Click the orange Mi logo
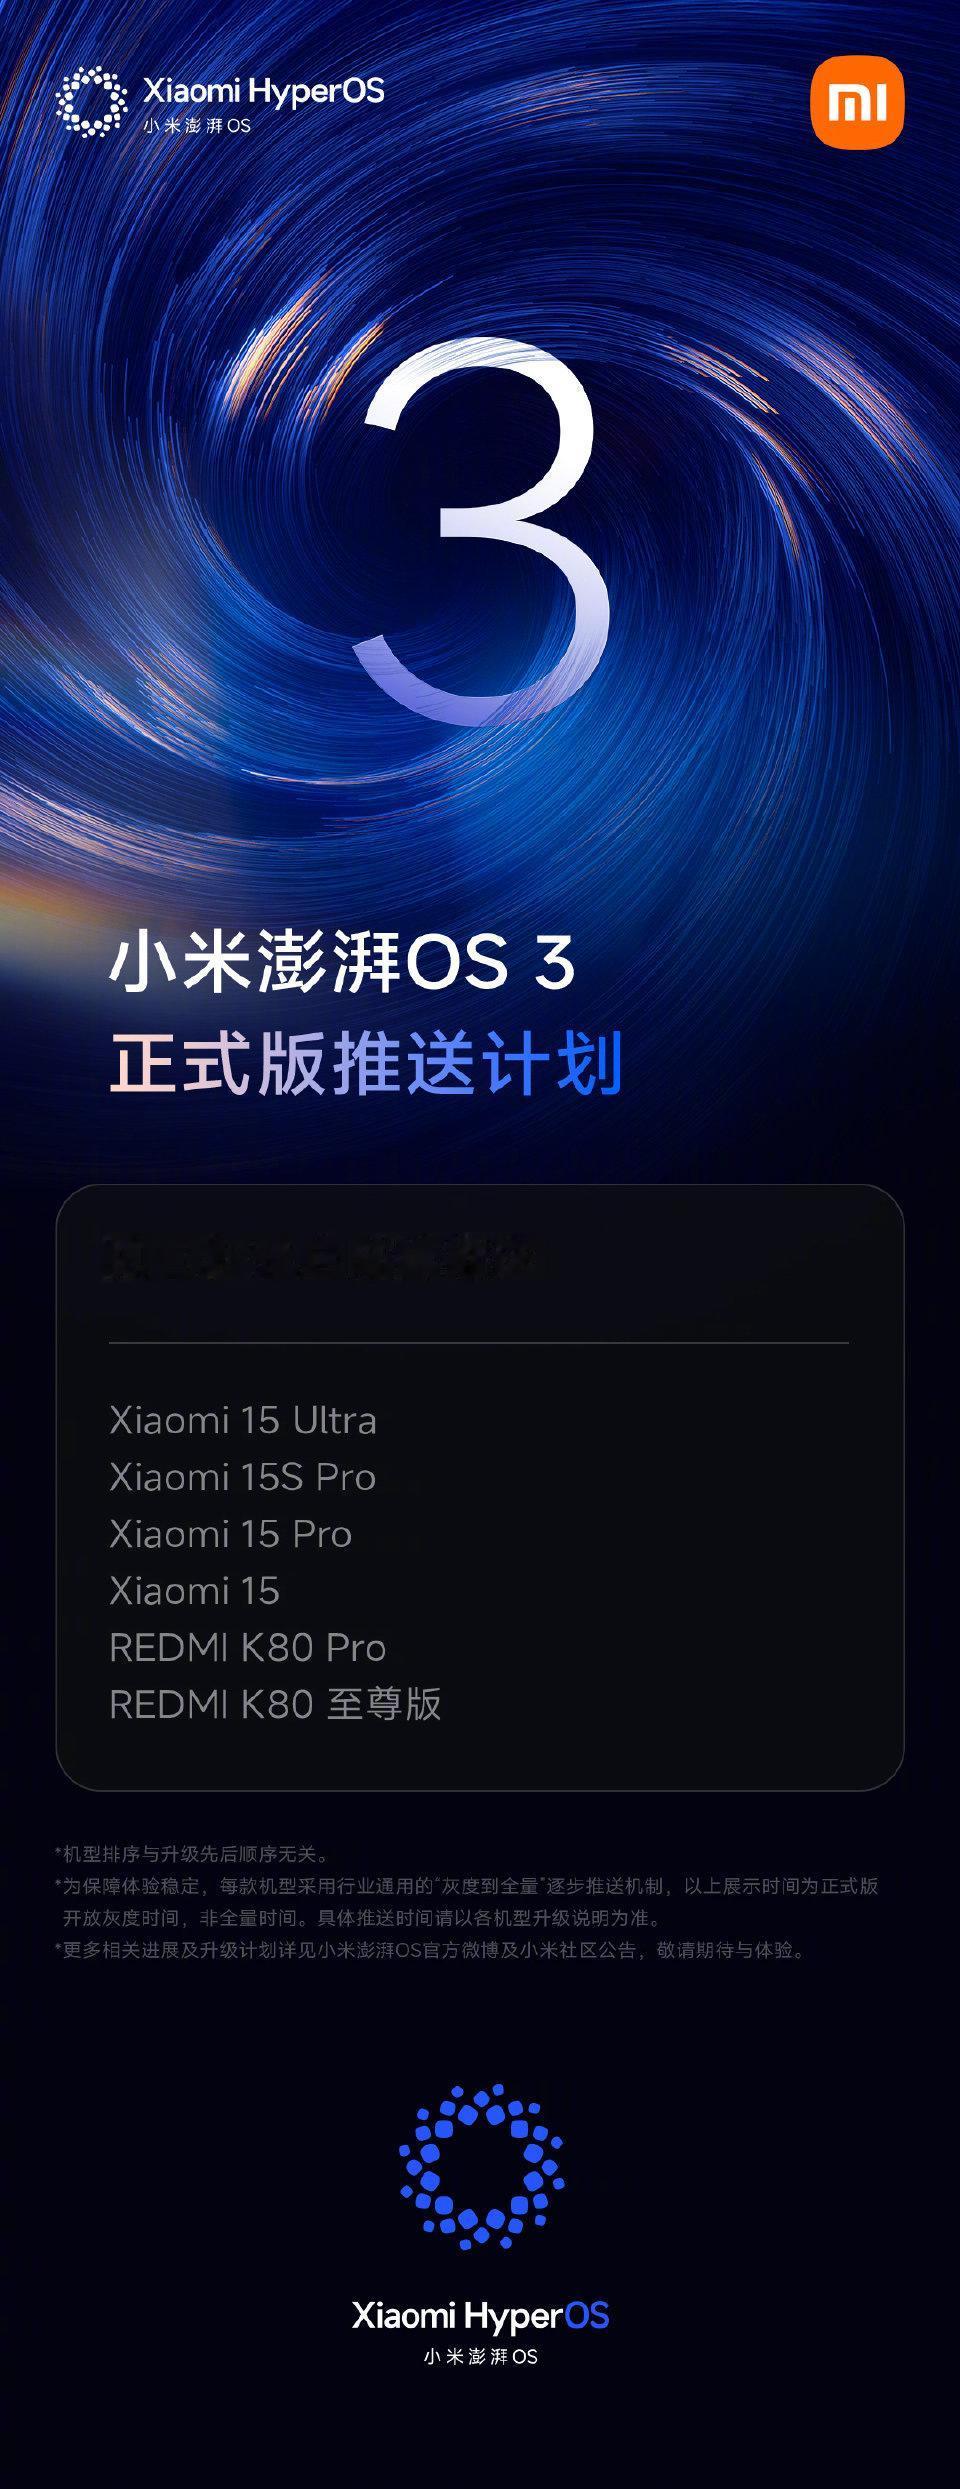The width and height of the screenshot is (960, 2489). tap(857, 102)
